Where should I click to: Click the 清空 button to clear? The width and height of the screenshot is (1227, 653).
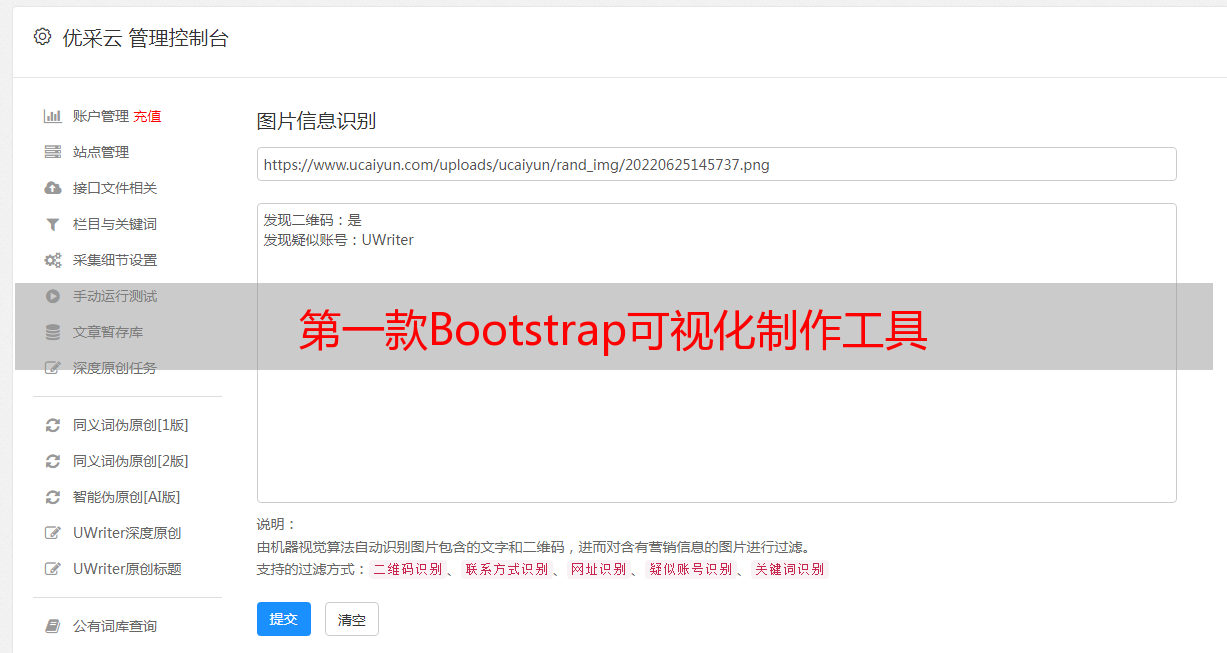coord(352,619)
